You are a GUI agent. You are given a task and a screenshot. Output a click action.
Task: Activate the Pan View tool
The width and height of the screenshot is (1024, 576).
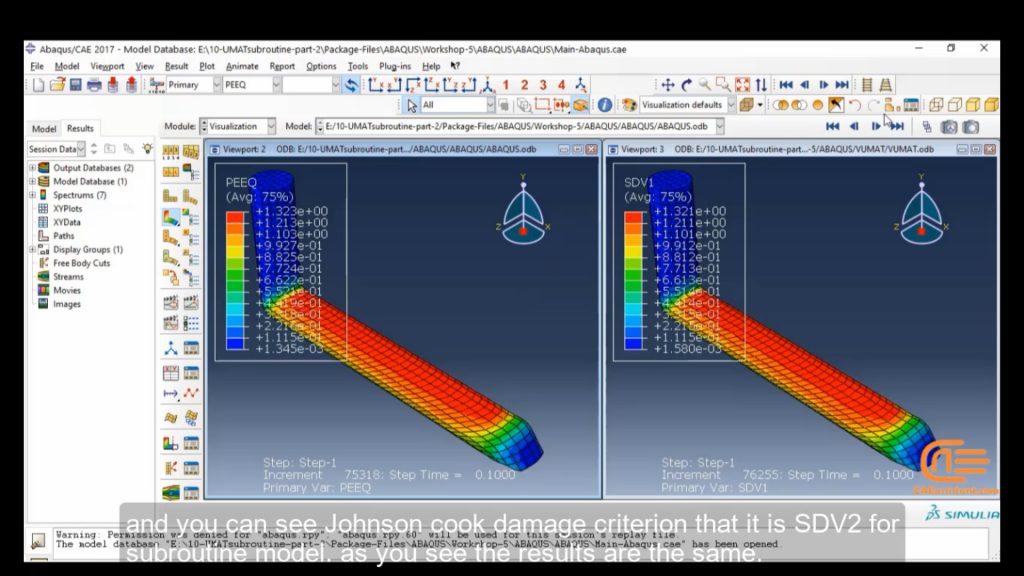point(667,84)
